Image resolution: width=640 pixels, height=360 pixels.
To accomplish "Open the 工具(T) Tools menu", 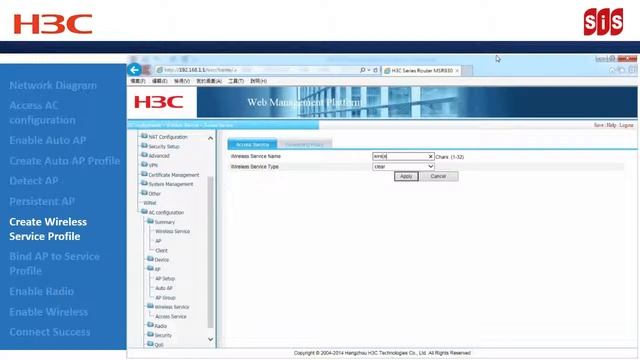I will [x=236, y=81].
